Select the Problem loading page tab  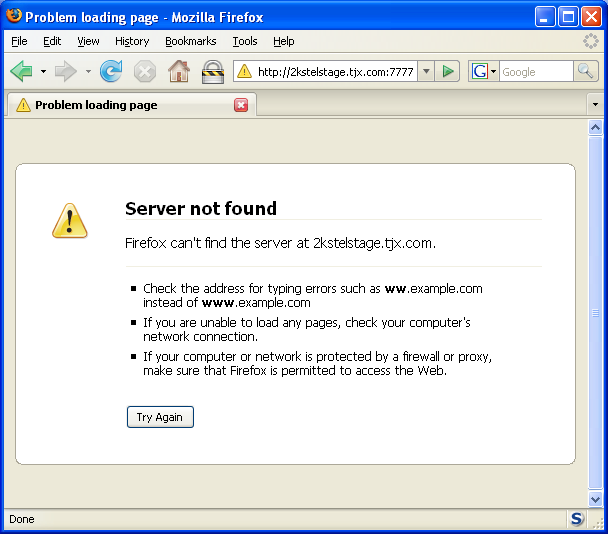tap(132, 105)
